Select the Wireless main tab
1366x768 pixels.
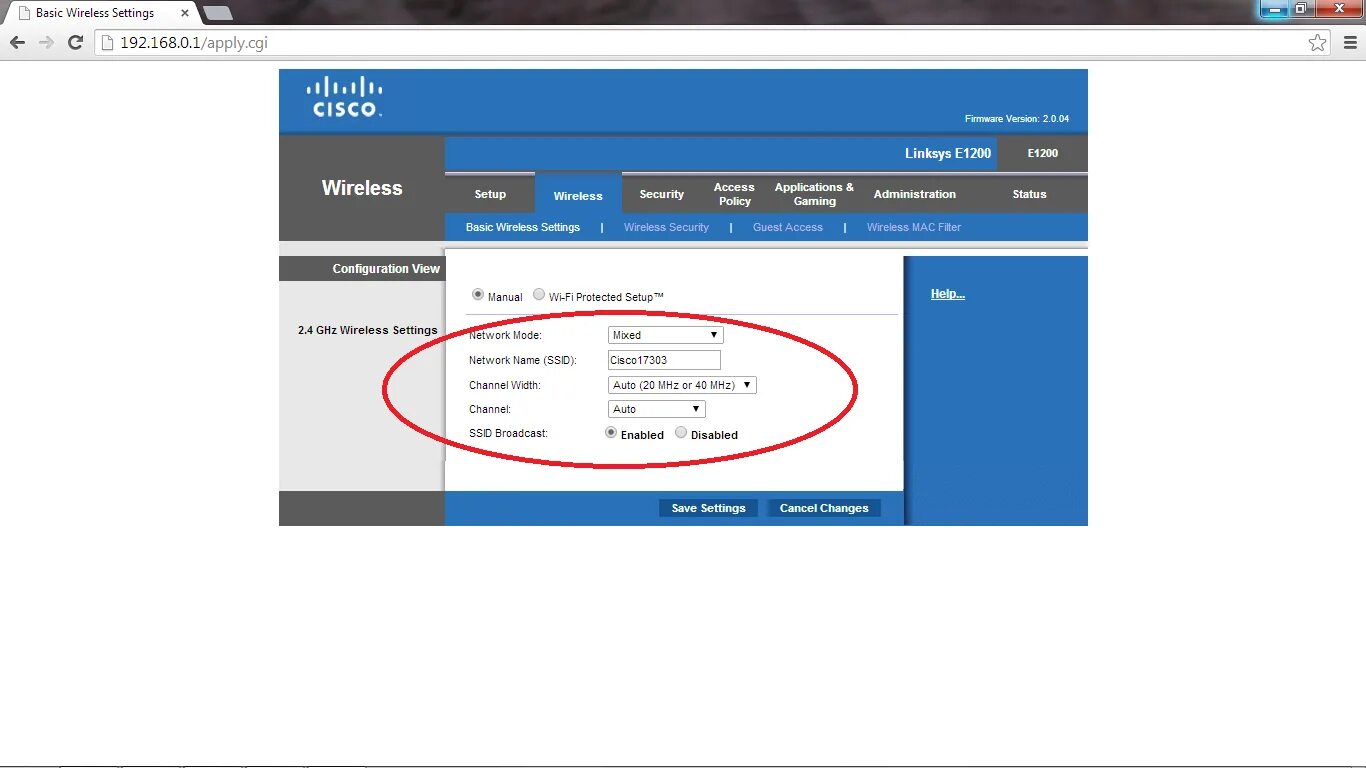[578, 194]
